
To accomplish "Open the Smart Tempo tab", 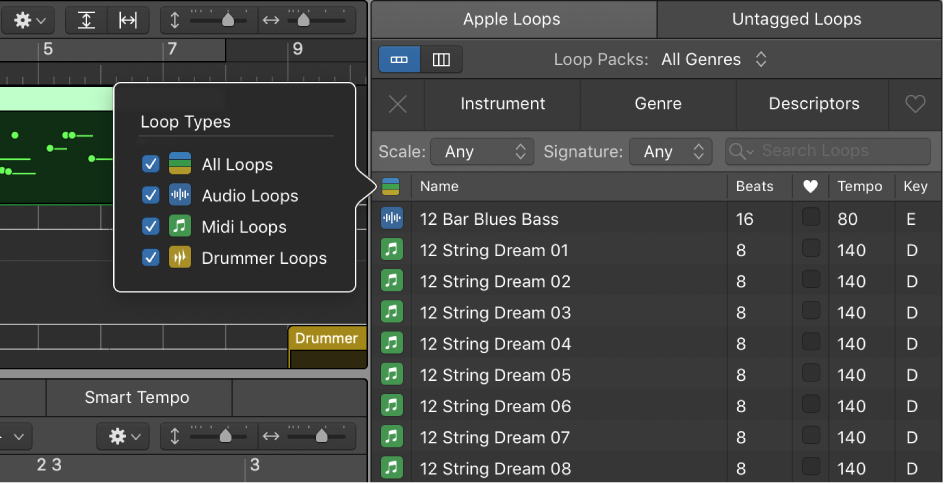I will [x=137, y=397].
